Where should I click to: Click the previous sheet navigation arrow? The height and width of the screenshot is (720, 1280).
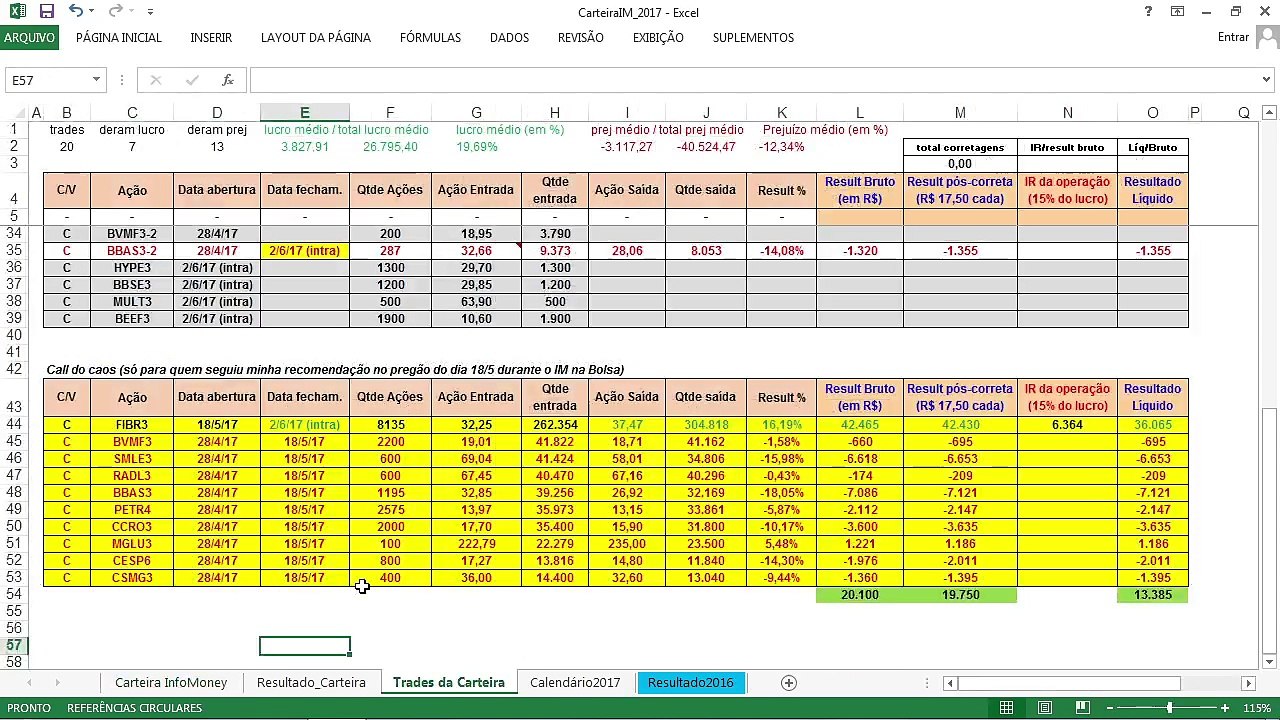(29, 683)
